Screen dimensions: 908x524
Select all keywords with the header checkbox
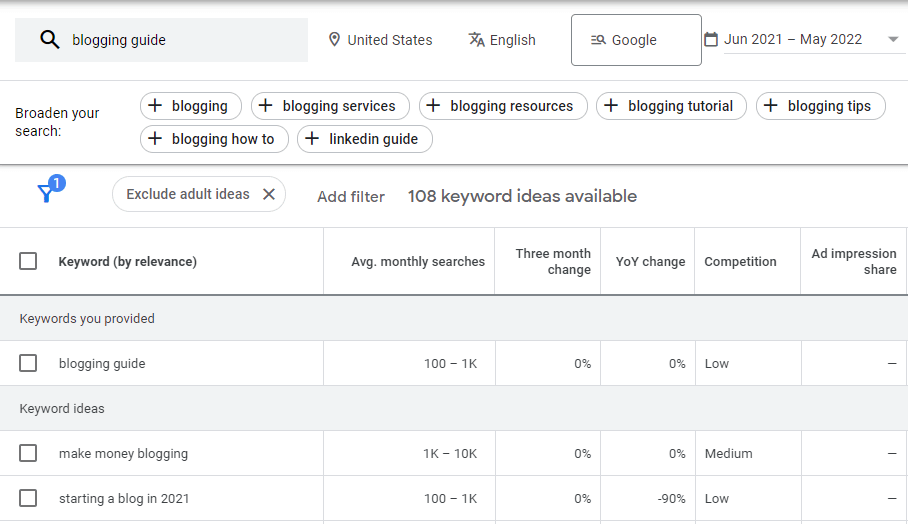28,261
